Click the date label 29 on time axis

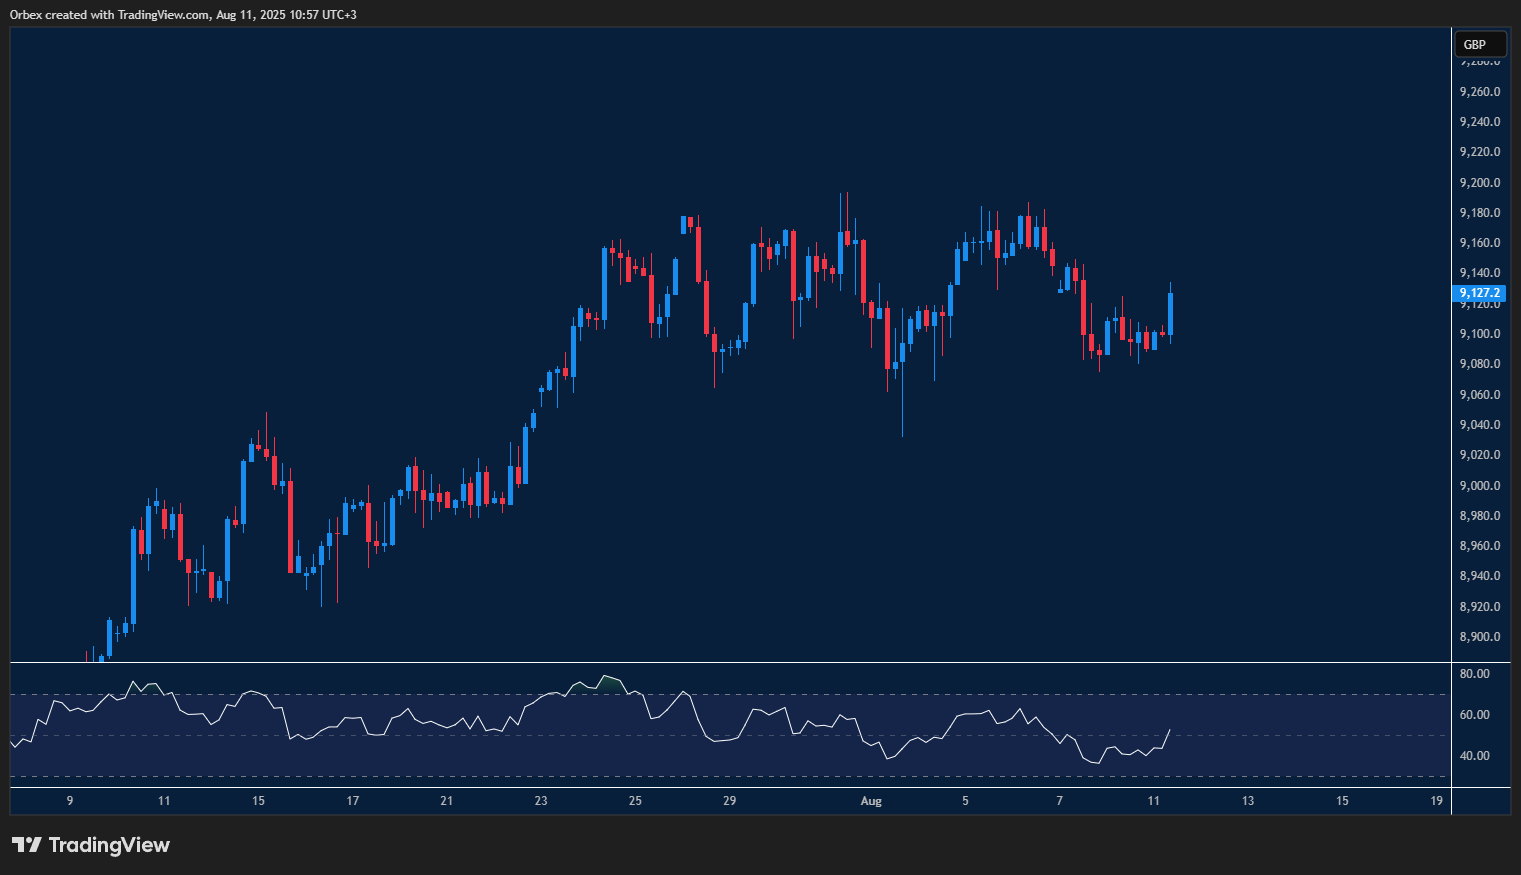point(730,801)
